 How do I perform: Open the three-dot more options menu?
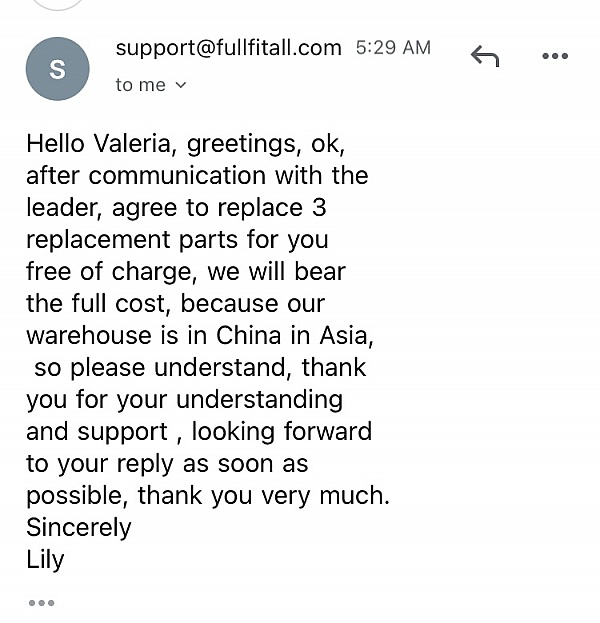click(x=554, y=56)
